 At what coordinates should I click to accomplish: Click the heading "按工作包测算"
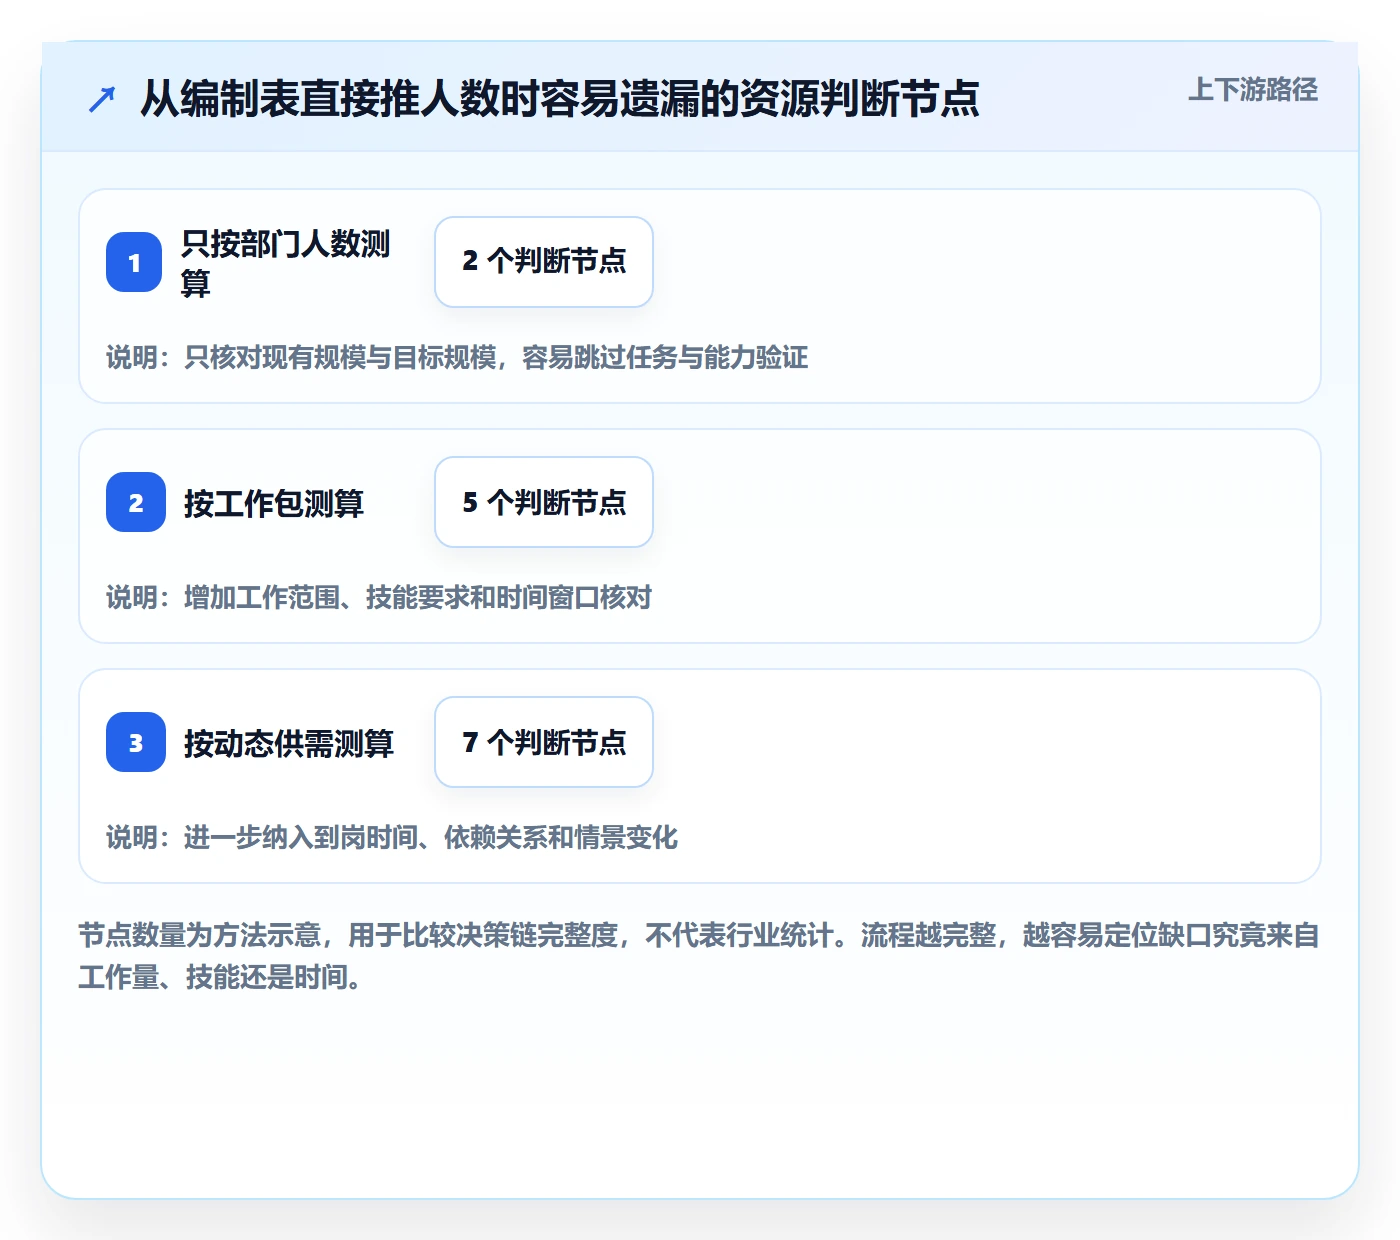[274, 503]
